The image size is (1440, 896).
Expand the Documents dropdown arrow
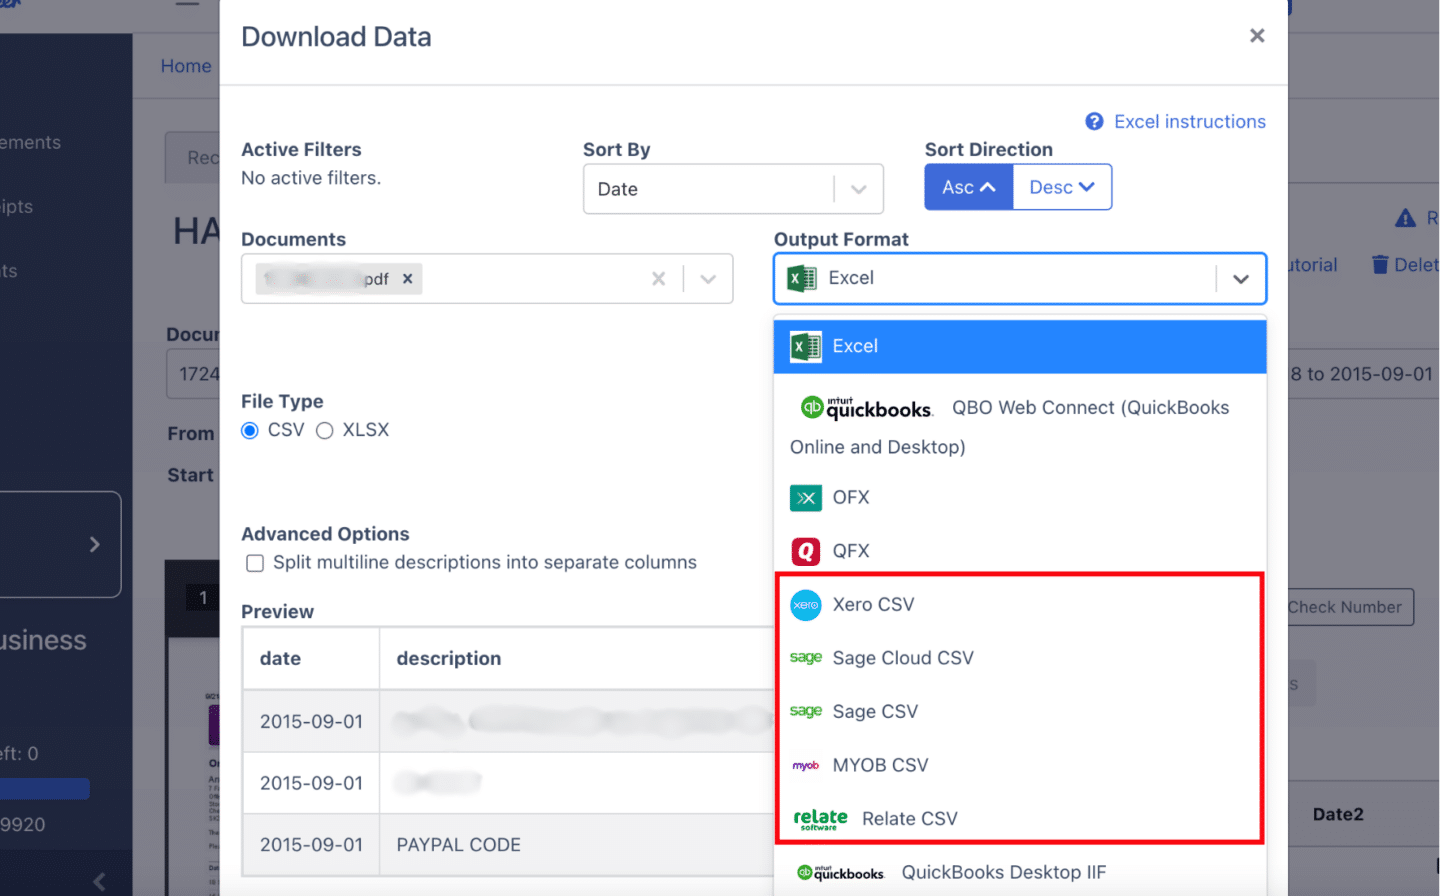(708, 279)
